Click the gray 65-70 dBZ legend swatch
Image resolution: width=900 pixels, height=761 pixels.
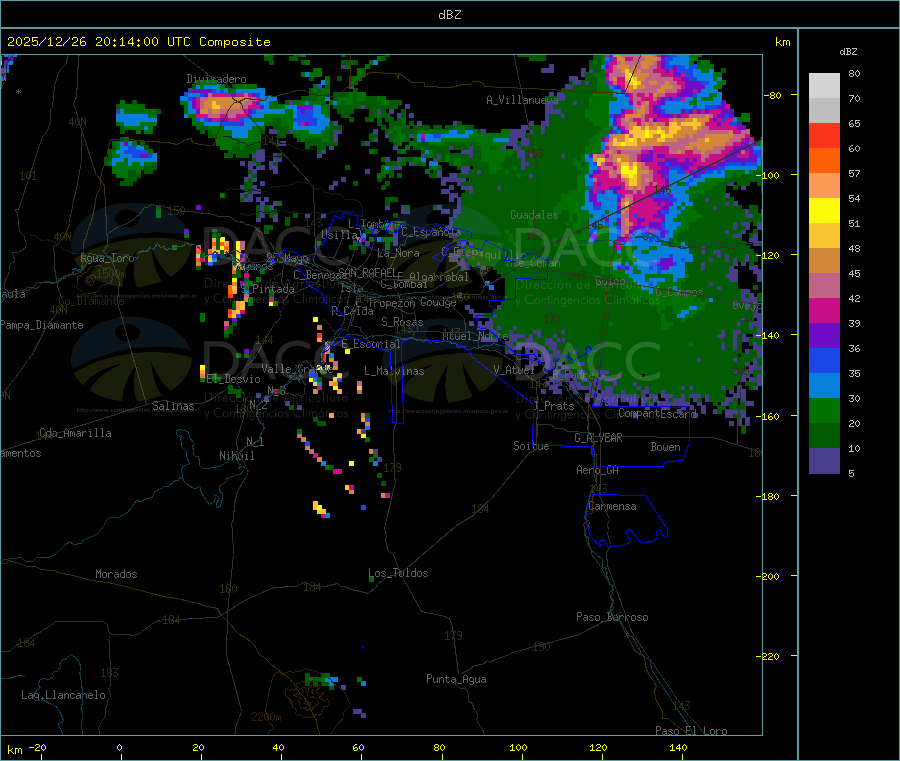[824, 111]
